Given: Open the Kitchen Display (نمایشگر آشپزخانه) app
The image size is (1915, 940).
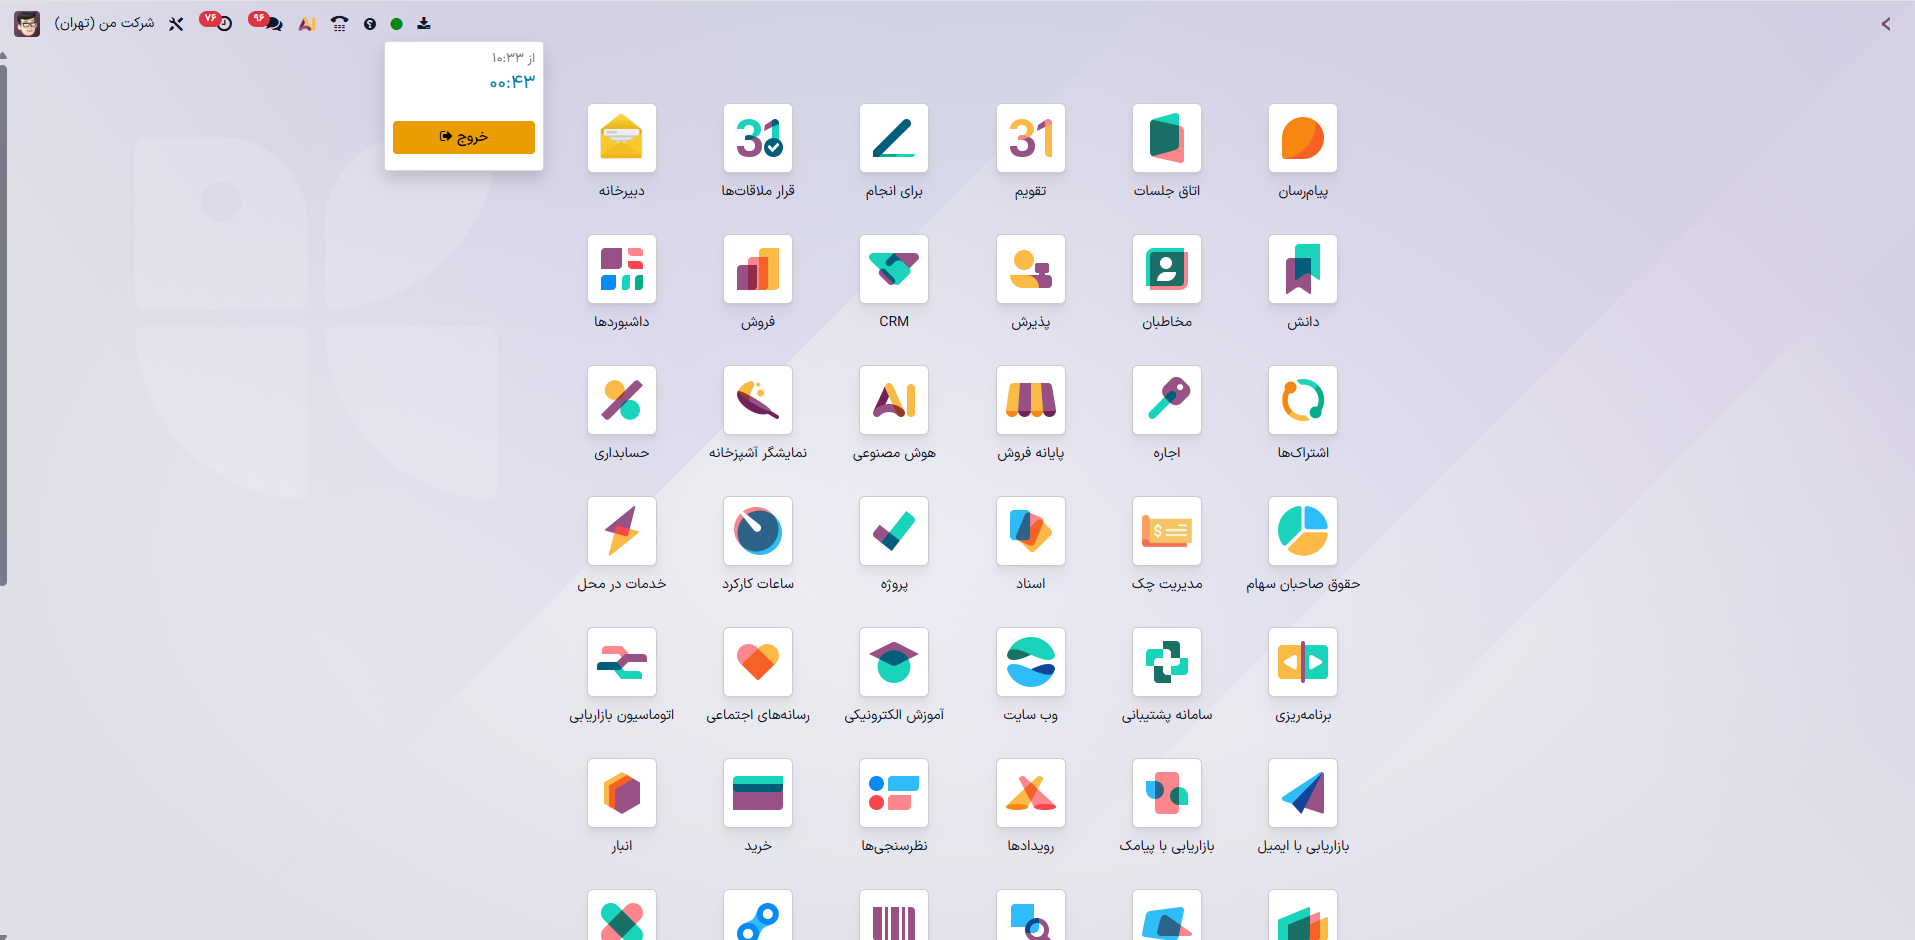Looking at the screenshot, I should 758,400.
